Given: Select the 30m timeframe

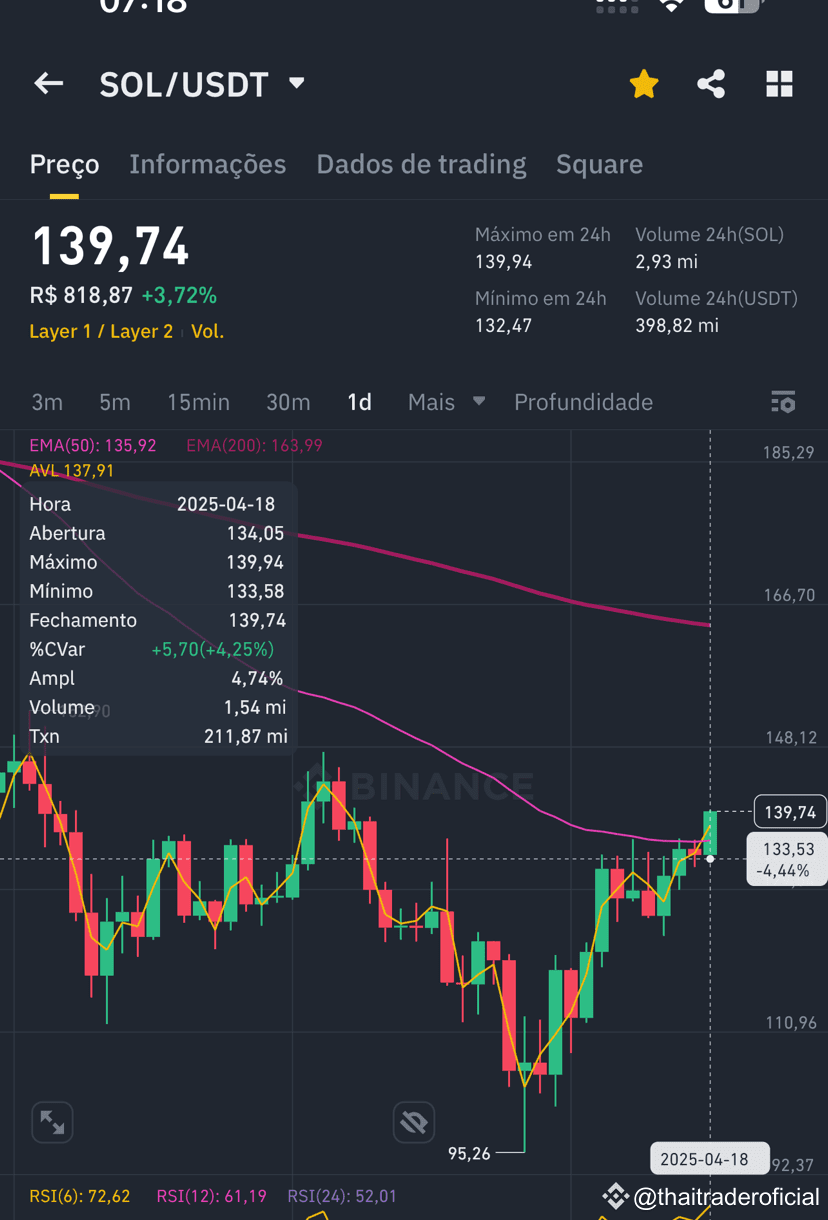Looking at the screenshot, I should point(288,402).
